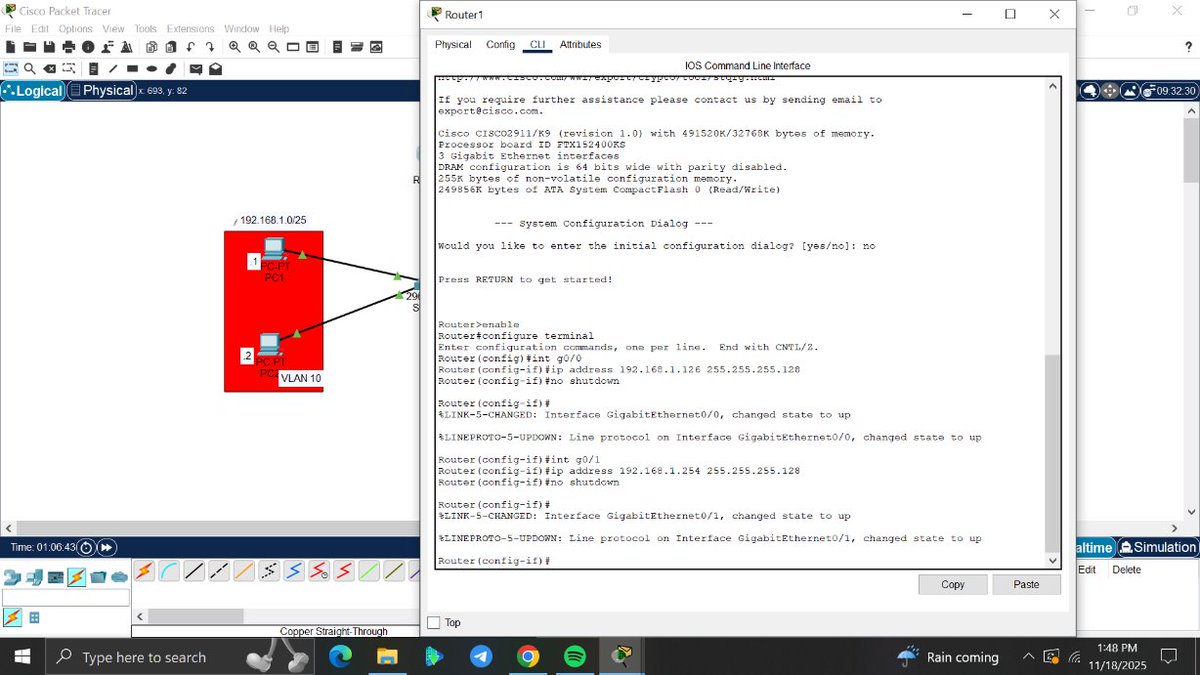Open the Spotify icon in the taskbar

click(575, 657)
